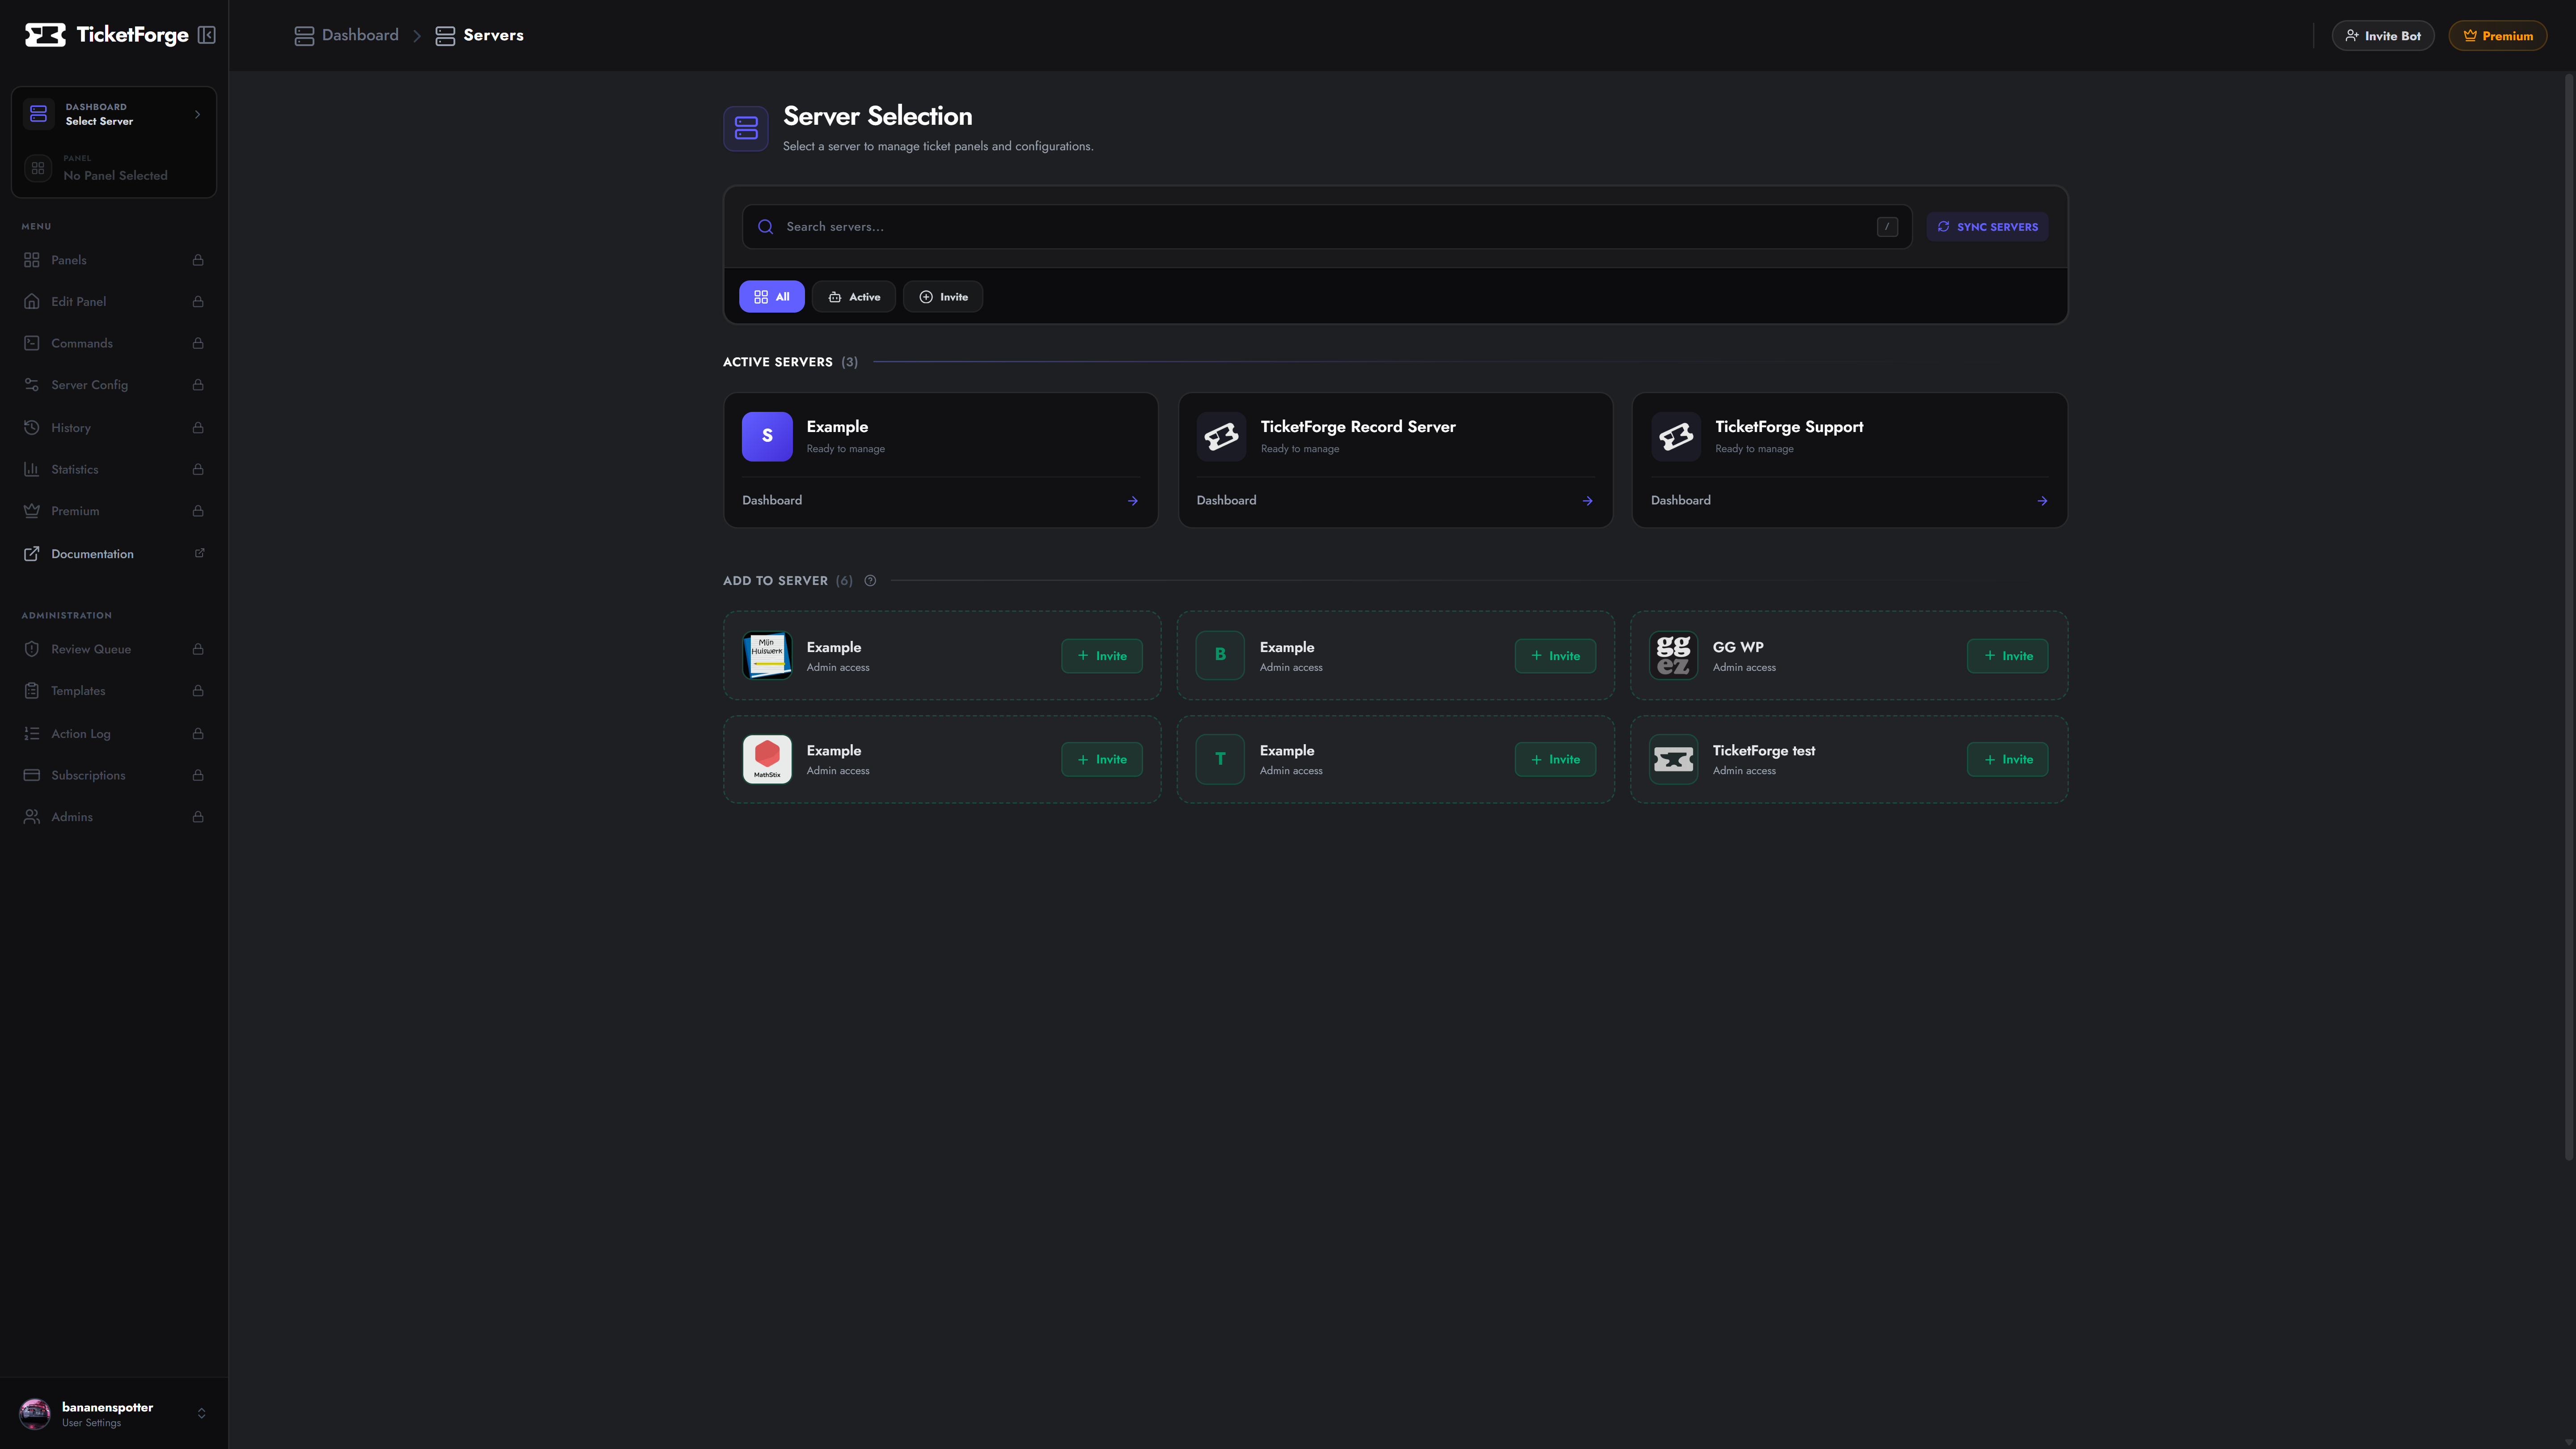Click the Review Queue shield icon
Screen dimensions: 2576x1449
tap(32, 649)
